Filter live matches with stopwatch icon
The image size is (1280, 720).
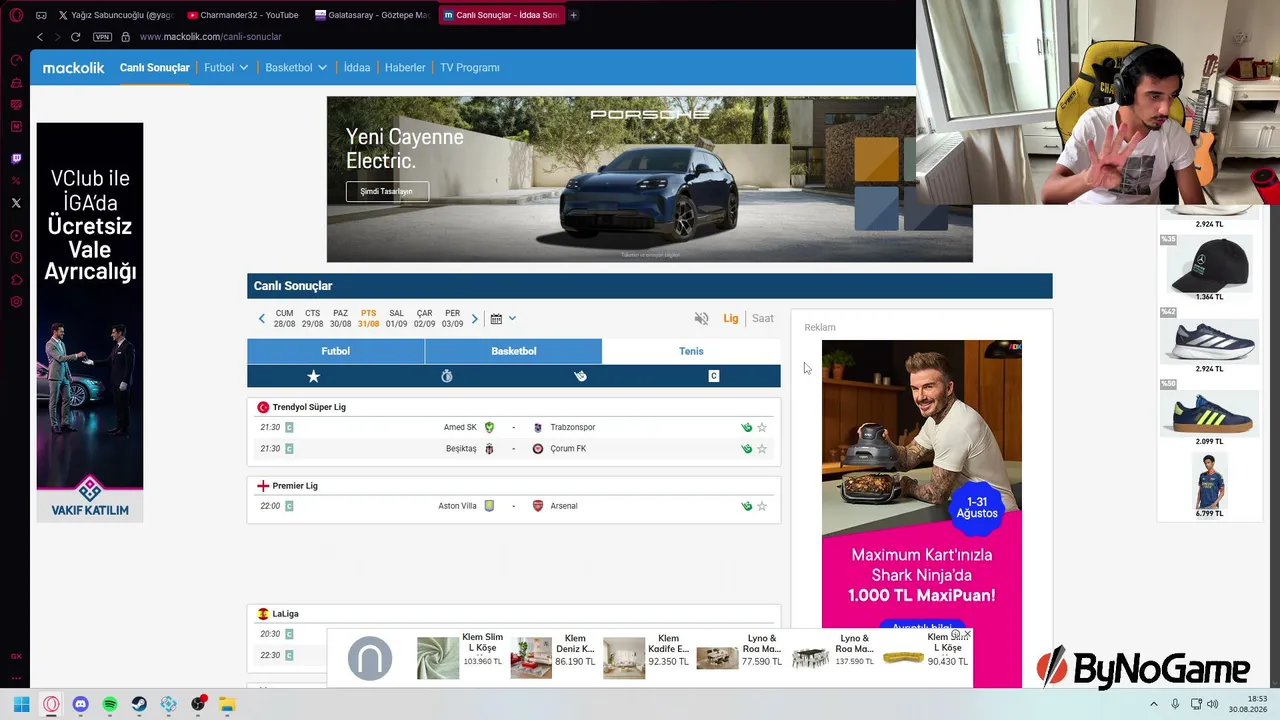447,376
